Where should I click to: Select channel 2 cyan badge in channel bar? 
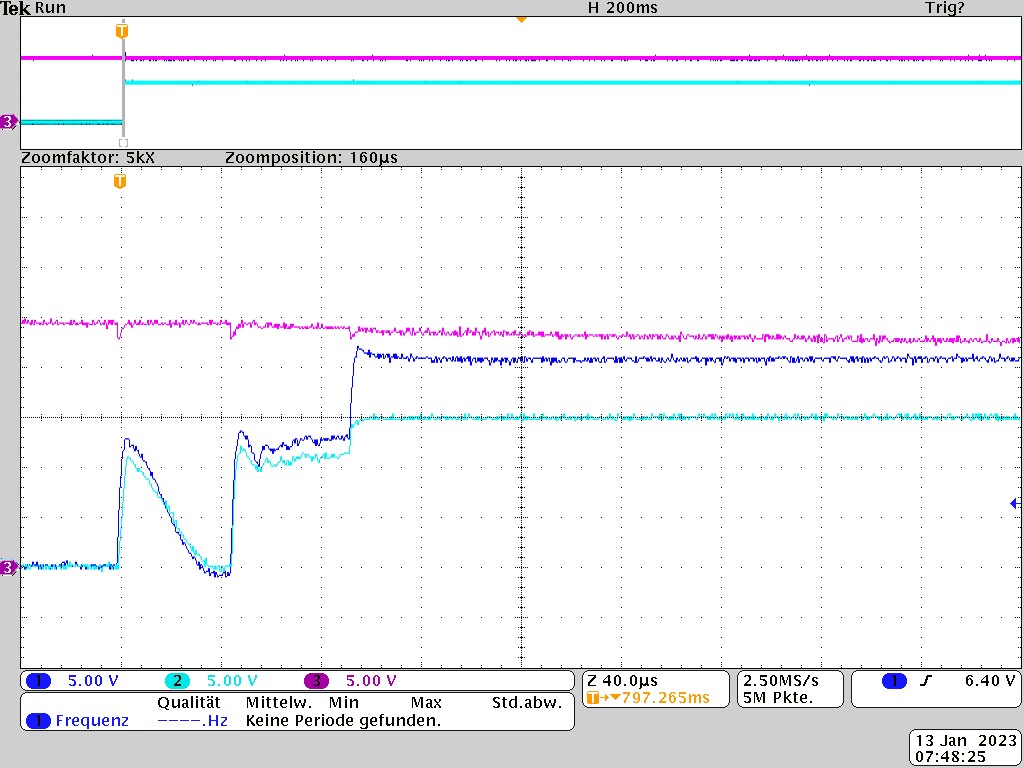point(177,681)
